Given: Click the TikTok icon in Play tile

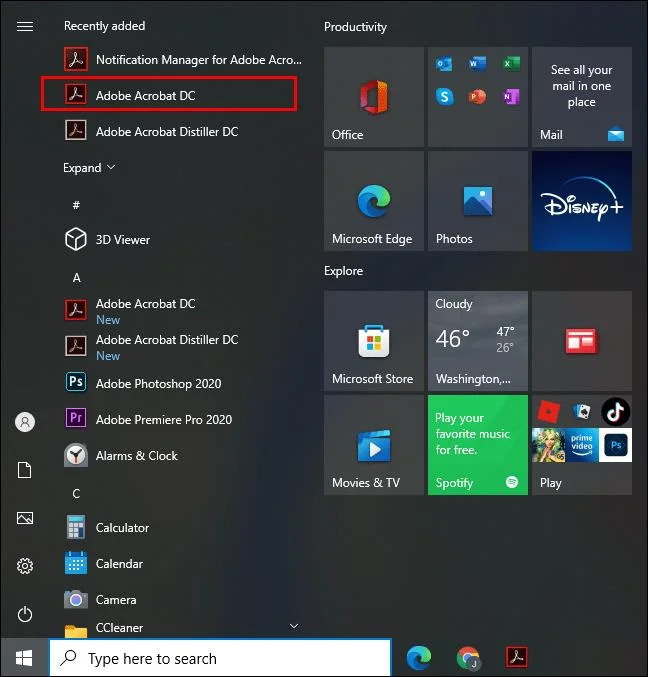Looking at the screenshot, I should (x=615, y=411).
